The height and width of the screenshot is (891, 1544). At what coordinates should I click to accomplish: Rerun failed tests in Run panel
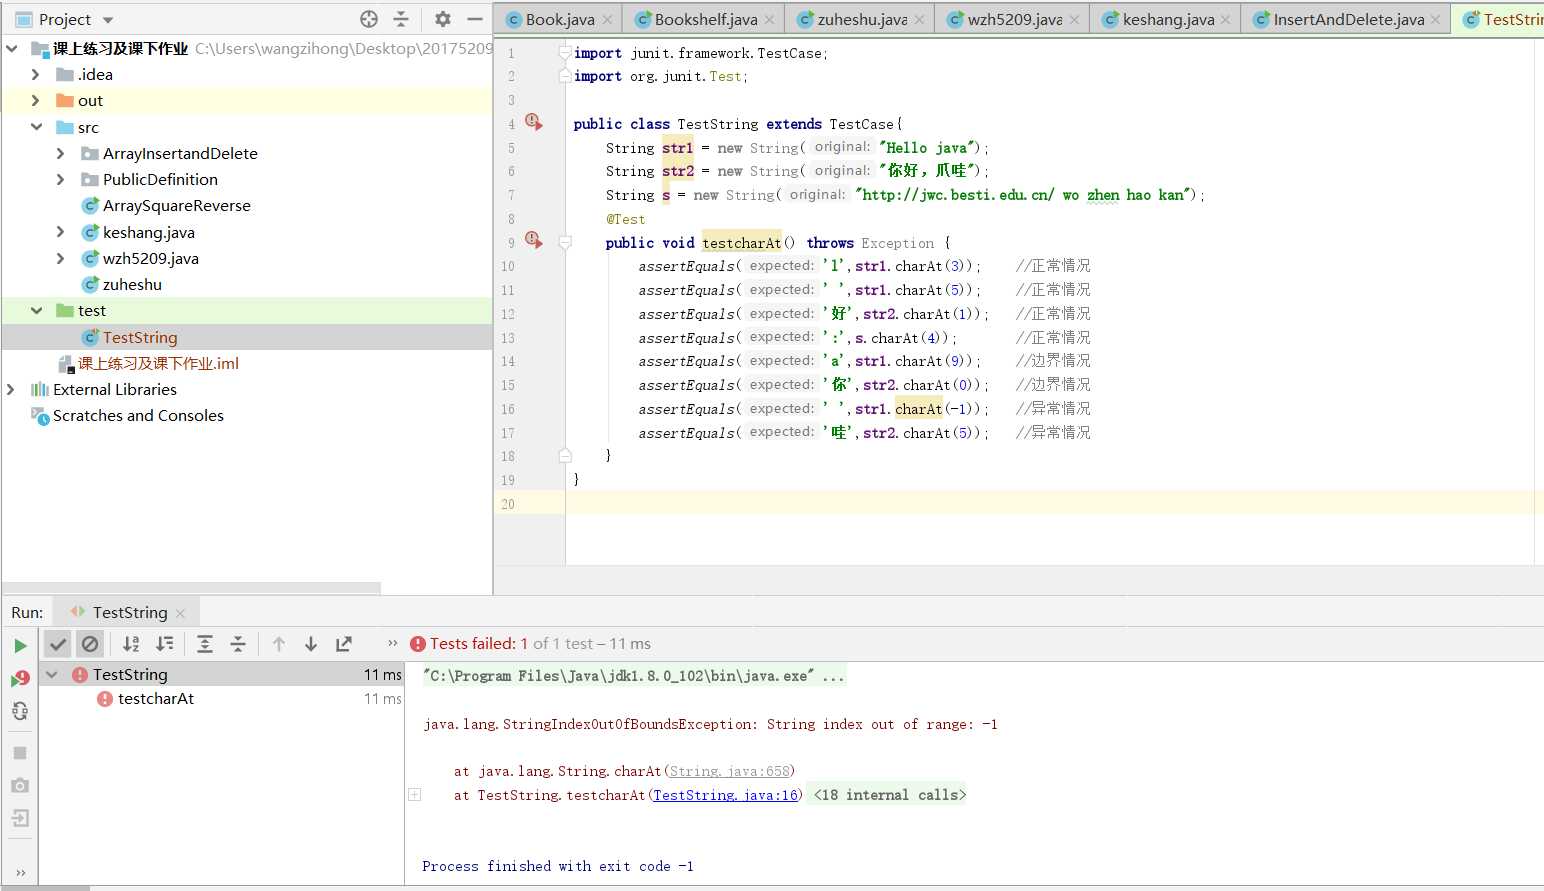[x=20, y=678]
